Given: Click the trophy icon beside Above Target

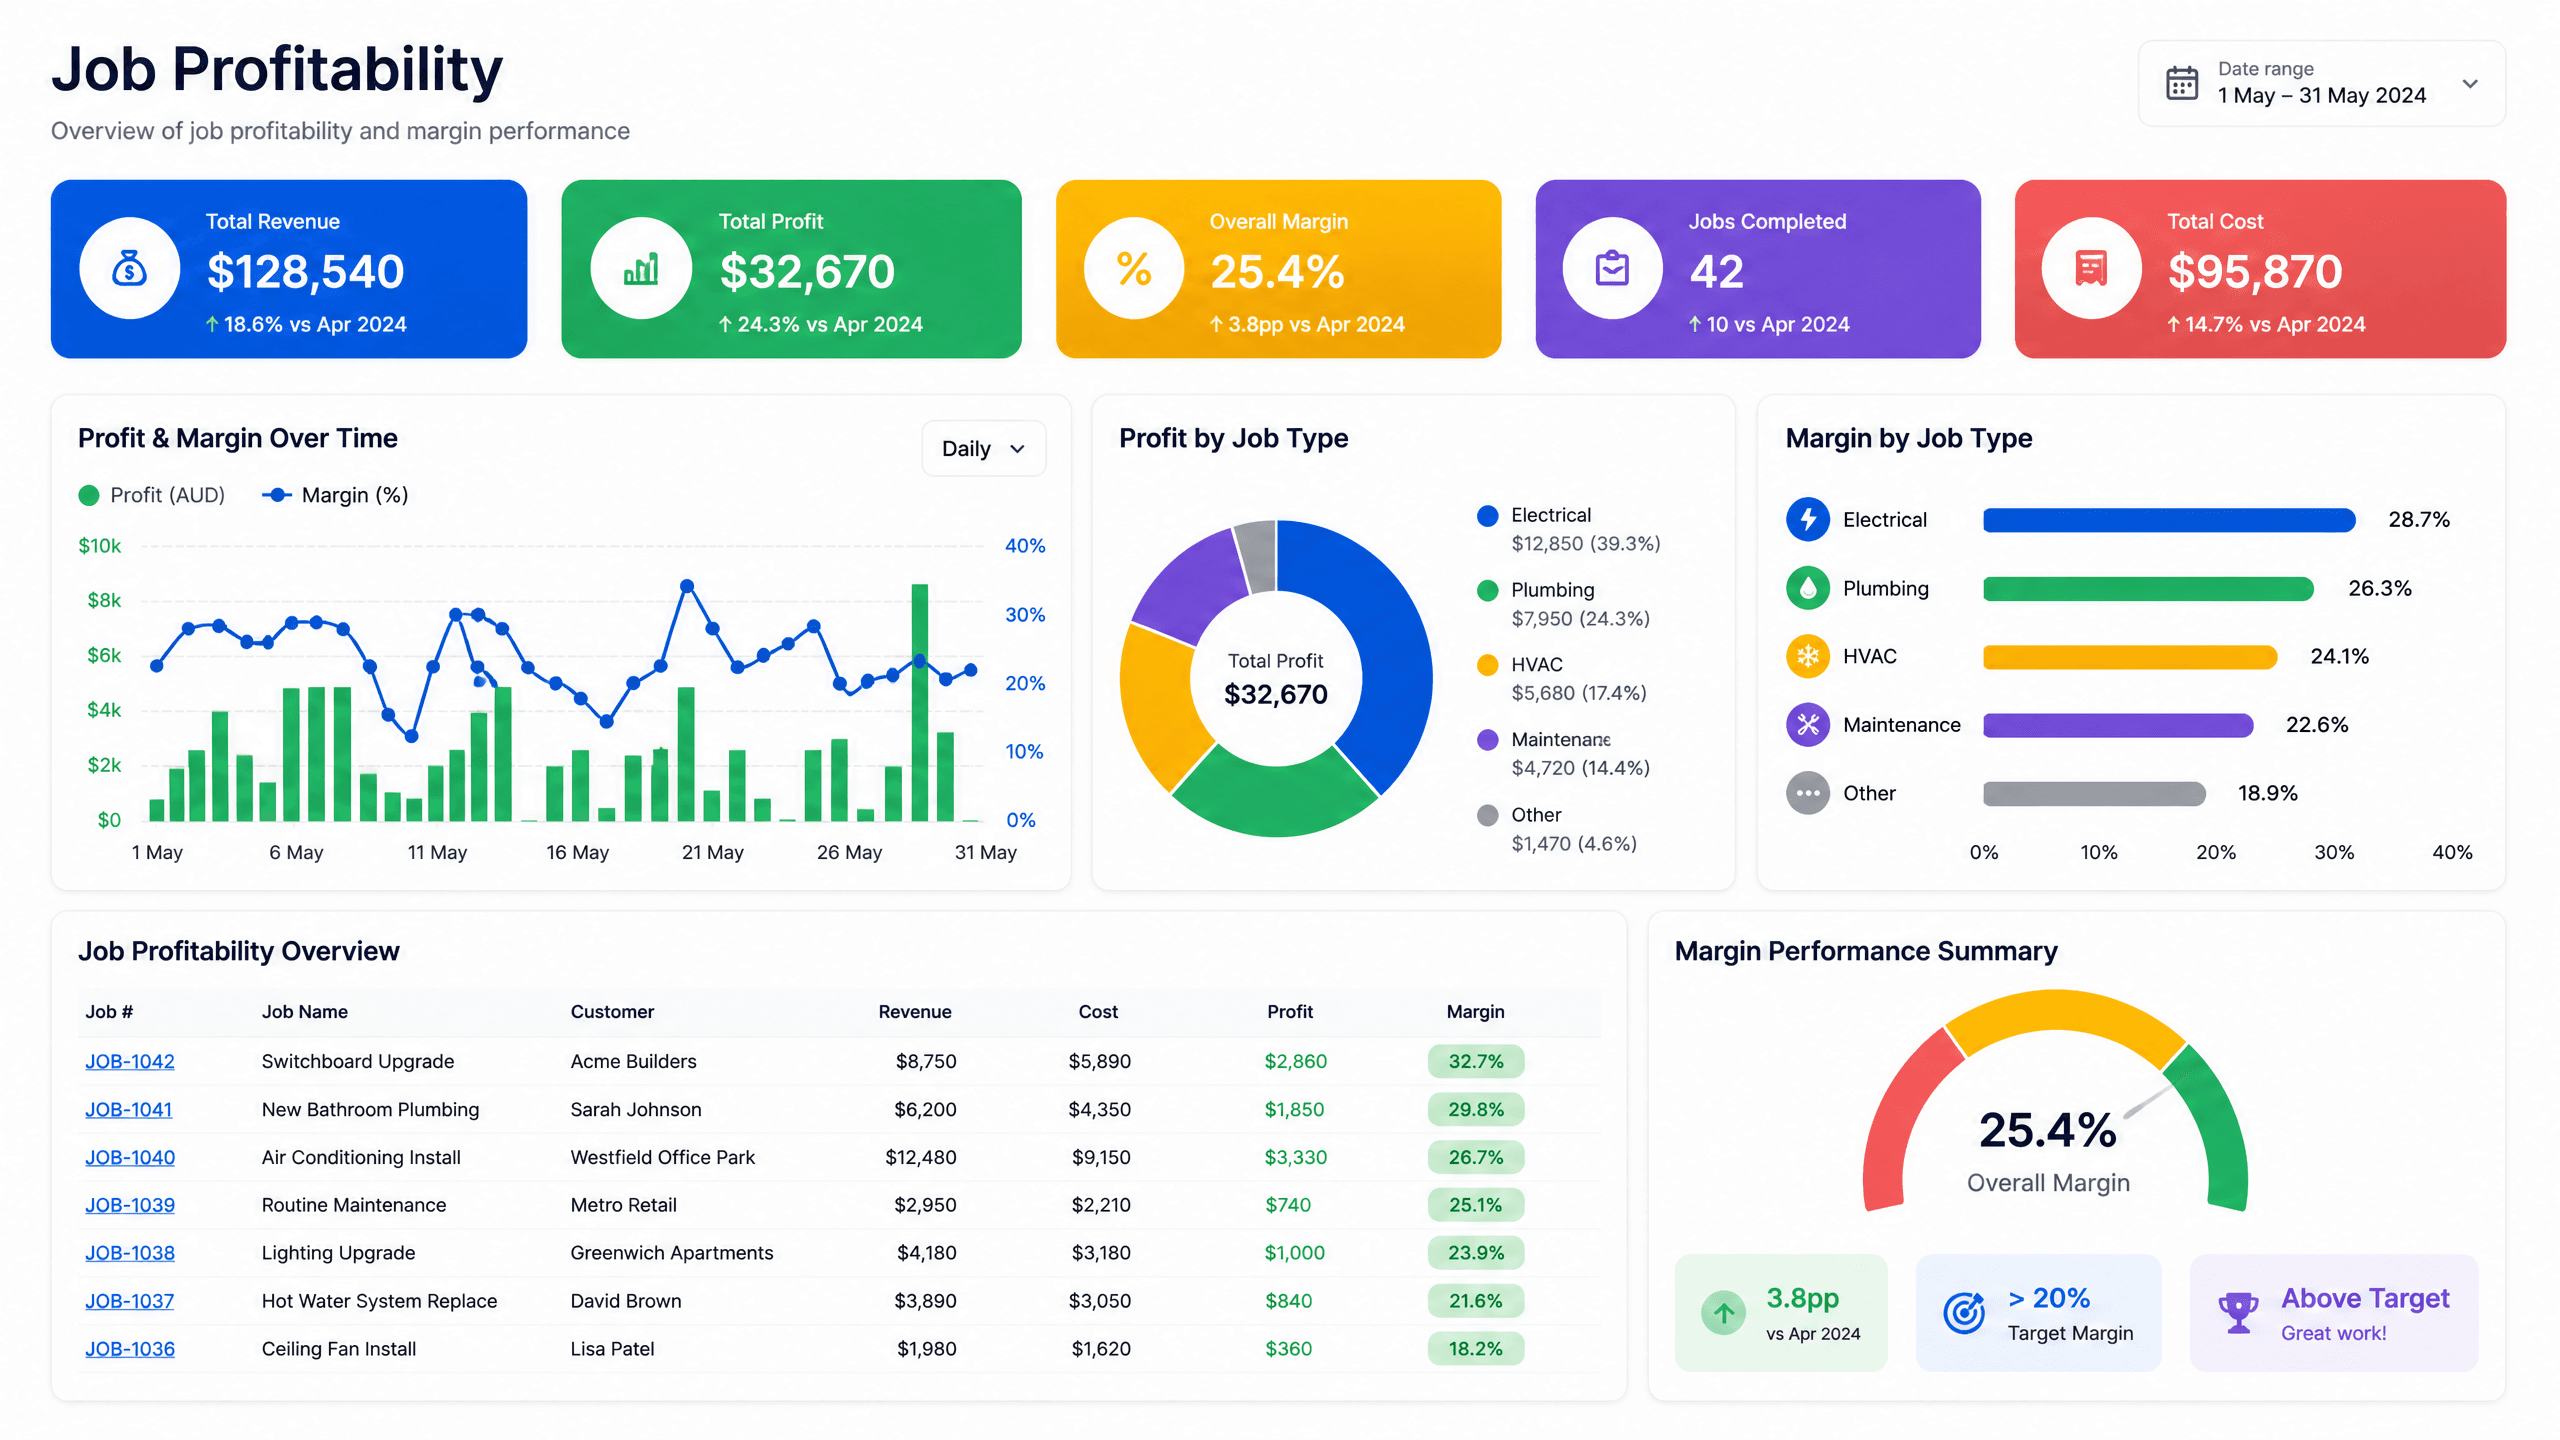Looking at the screenshot, I should tap(2238, 1313).
